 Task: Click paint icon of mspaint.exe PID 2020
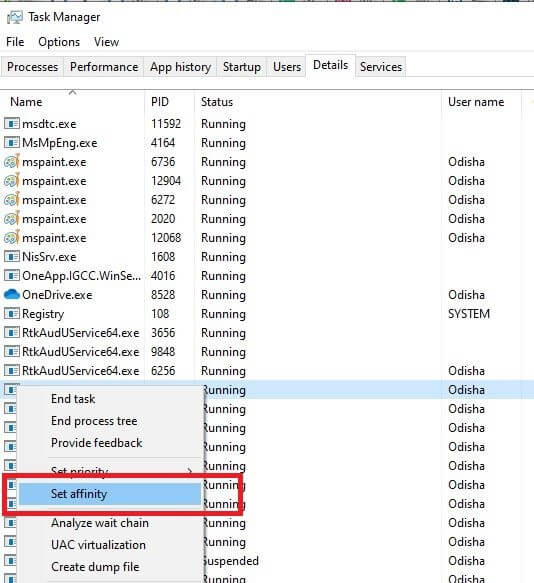[12, 218]
